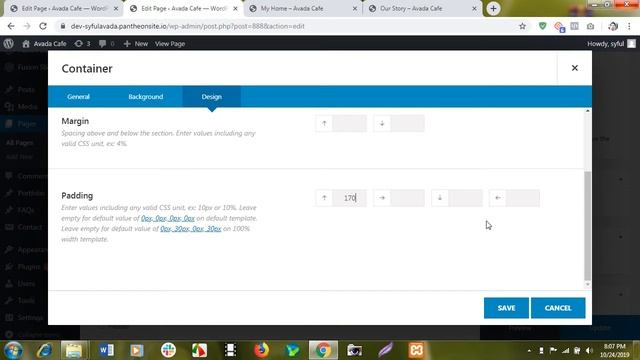Click the padding top arrow icon
640x360 pixels.
(x=324, y=198)
